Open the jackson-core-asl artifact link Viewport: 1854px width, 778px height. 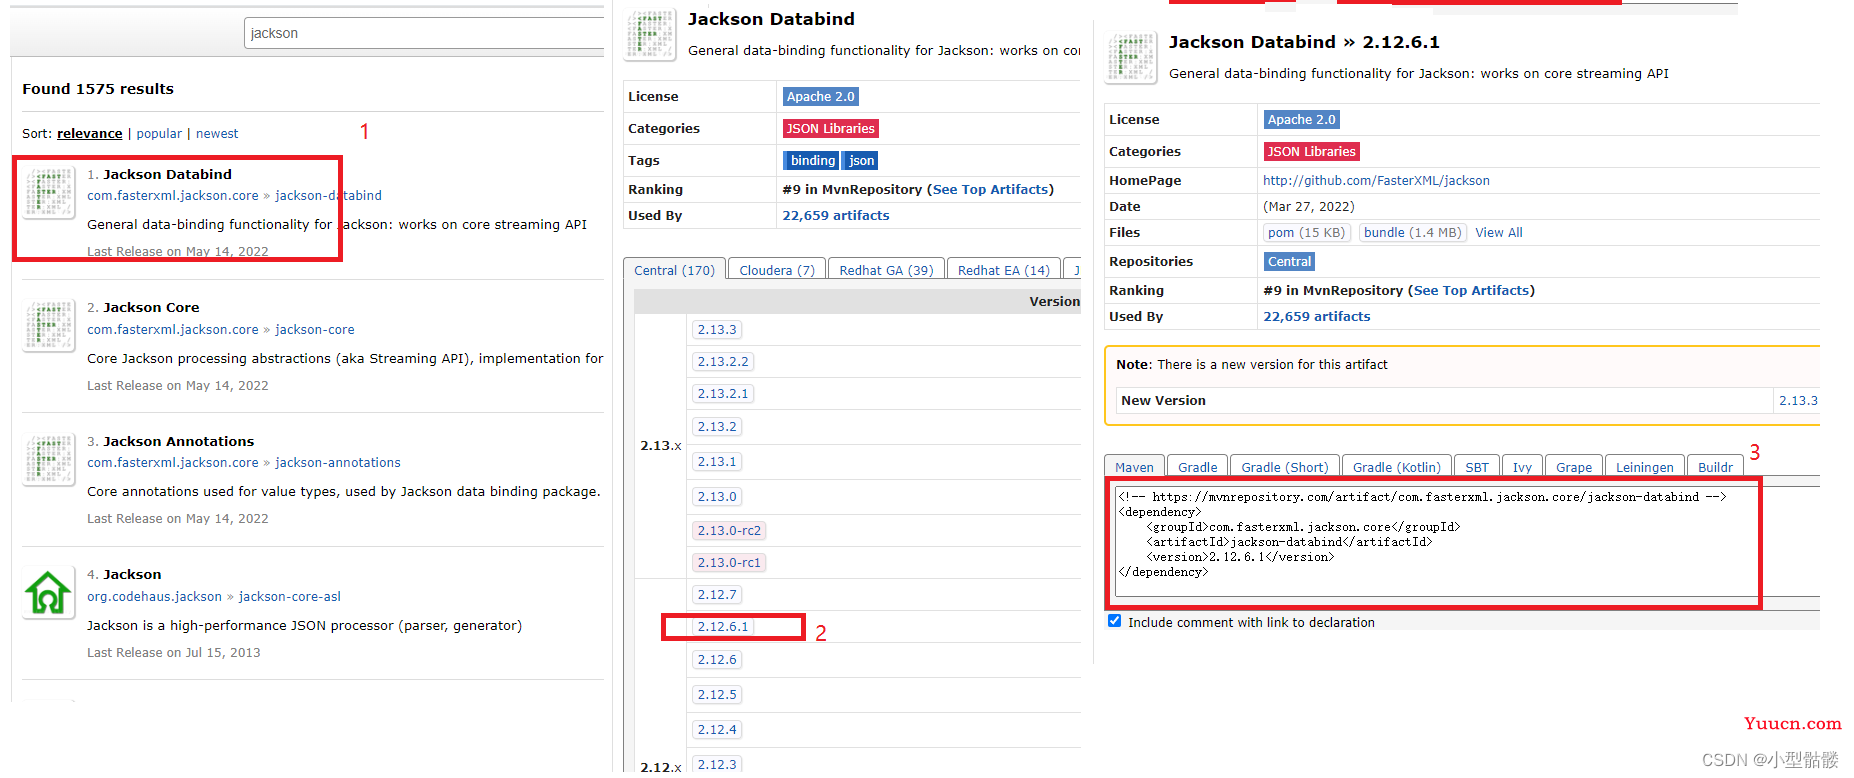click(x=290, y=596)
